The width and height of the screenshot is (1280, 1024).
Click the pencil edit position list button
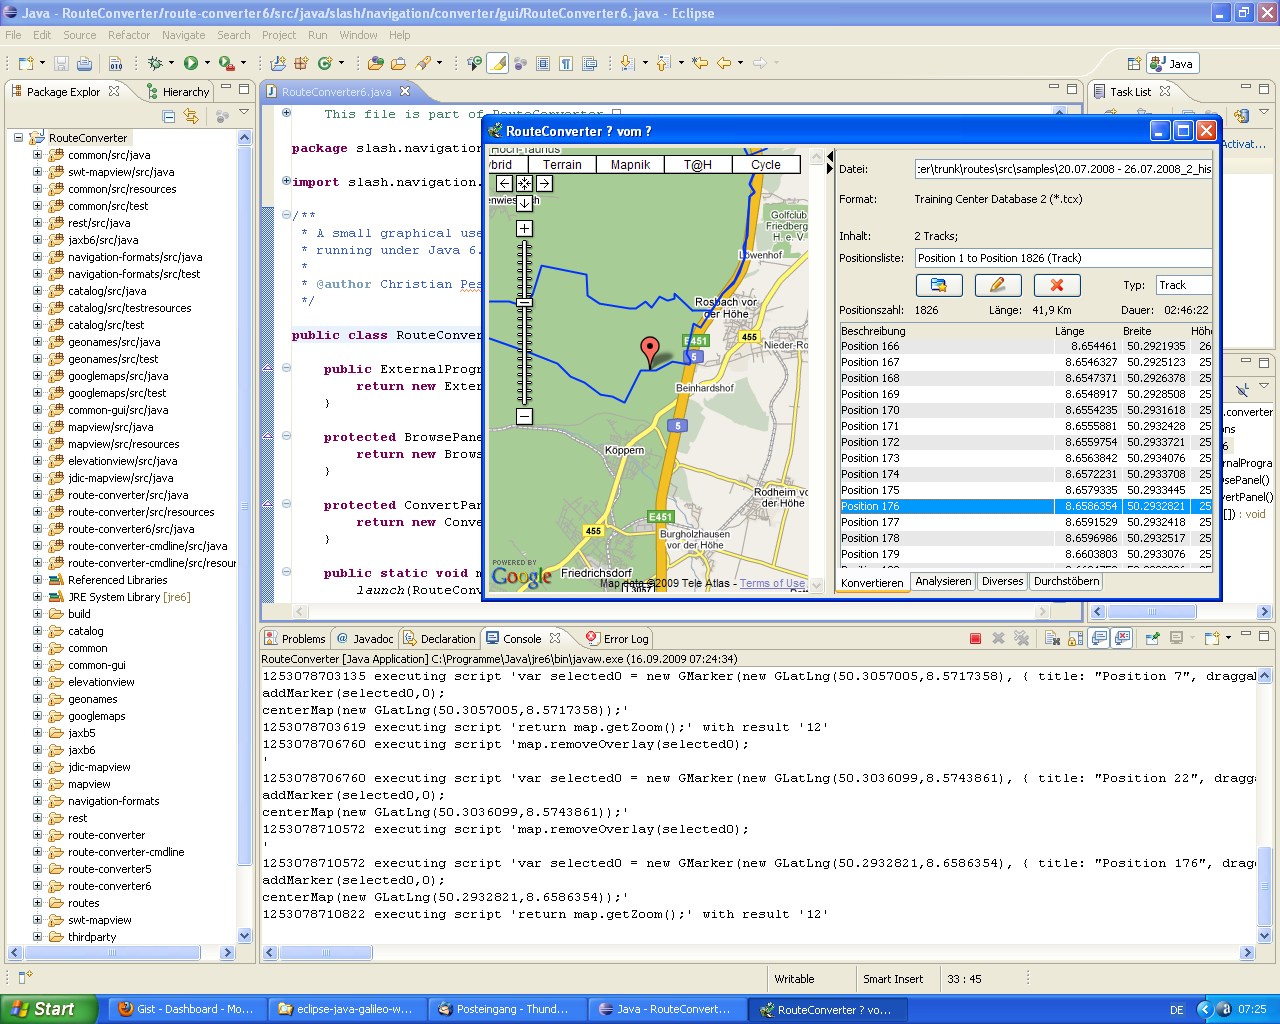(997, 285)
